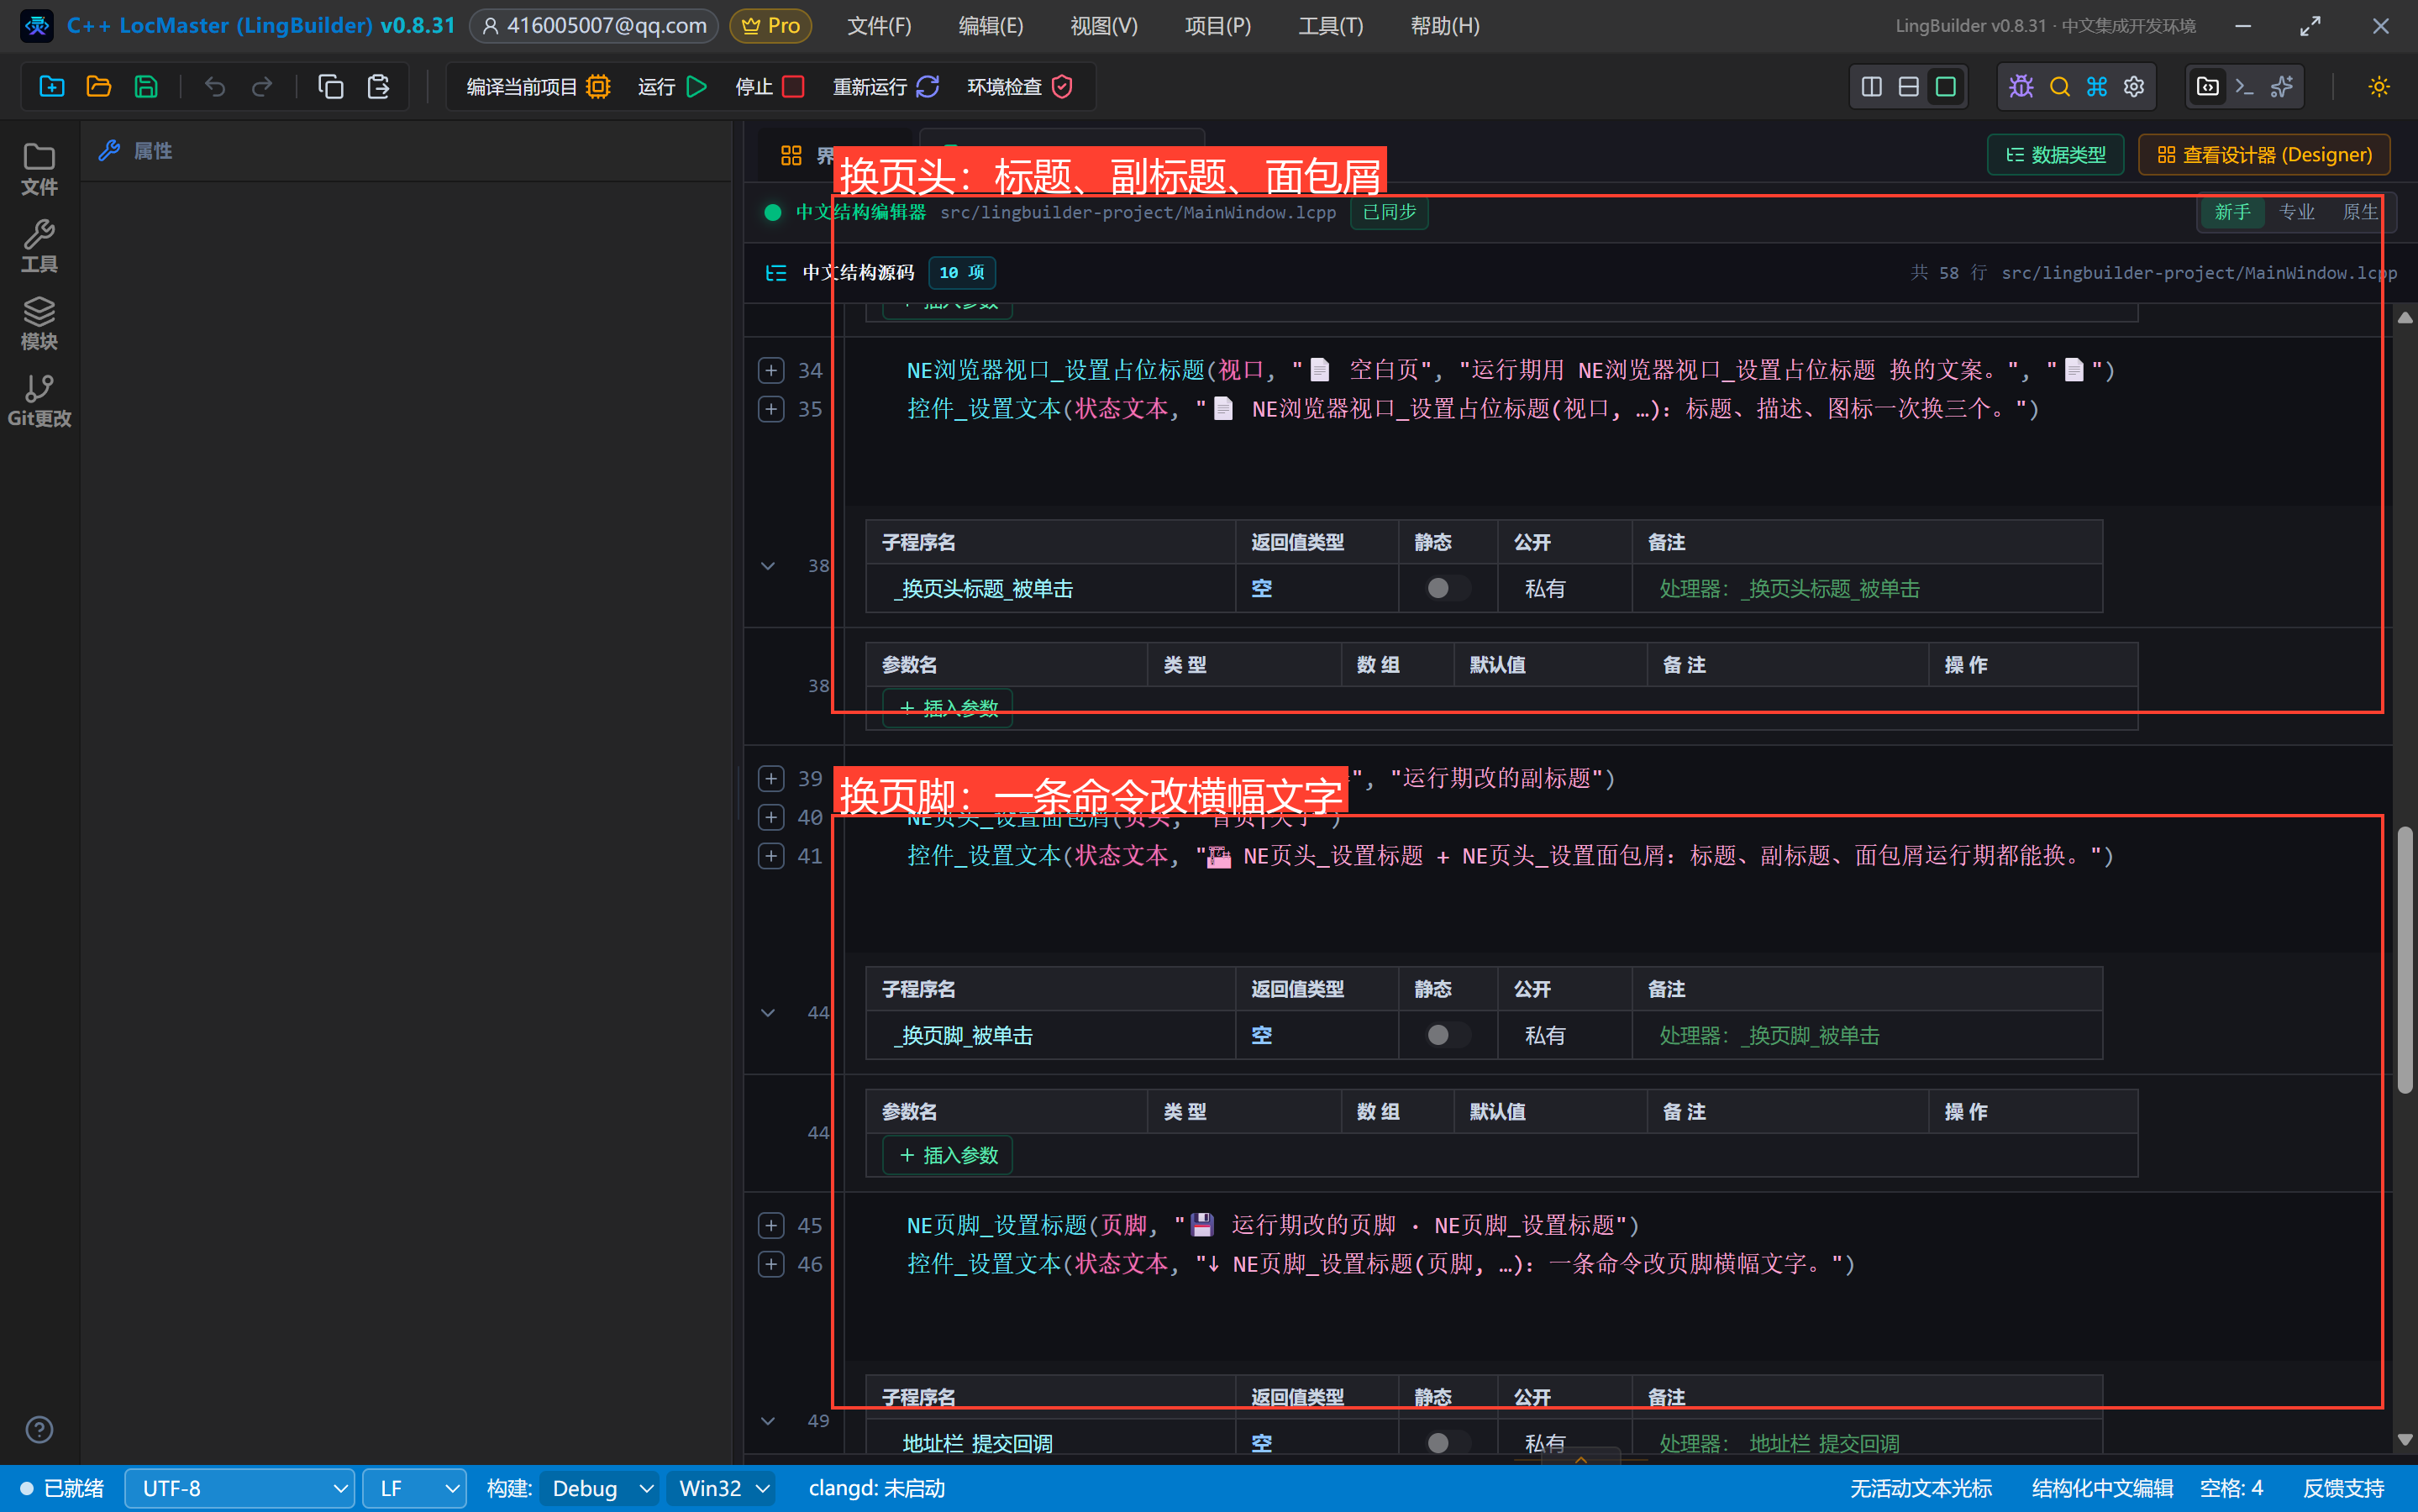2418x1512 pixels.
Task: Click 数据类型 button
Action: coord(2055,155)
